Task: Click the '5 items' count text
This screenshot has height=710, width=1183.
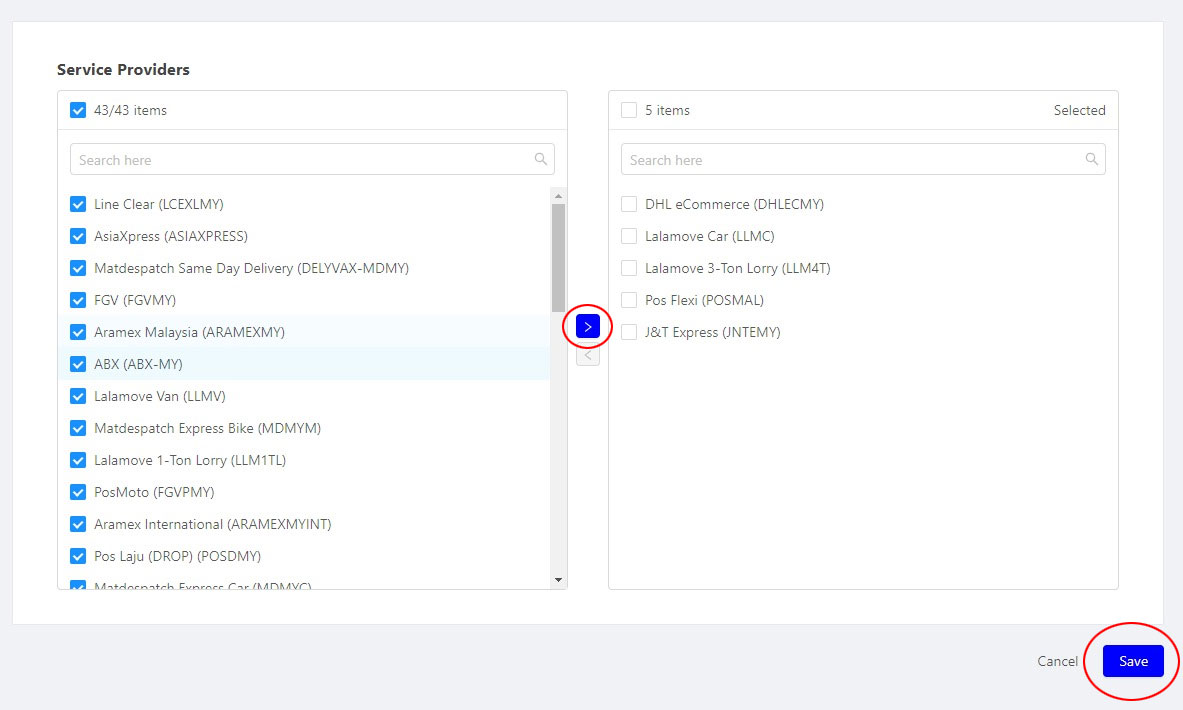Action: (667, 110)
